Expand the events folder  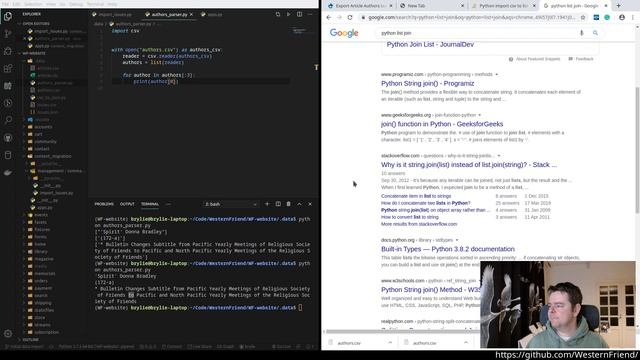click(x=41, y=215)
